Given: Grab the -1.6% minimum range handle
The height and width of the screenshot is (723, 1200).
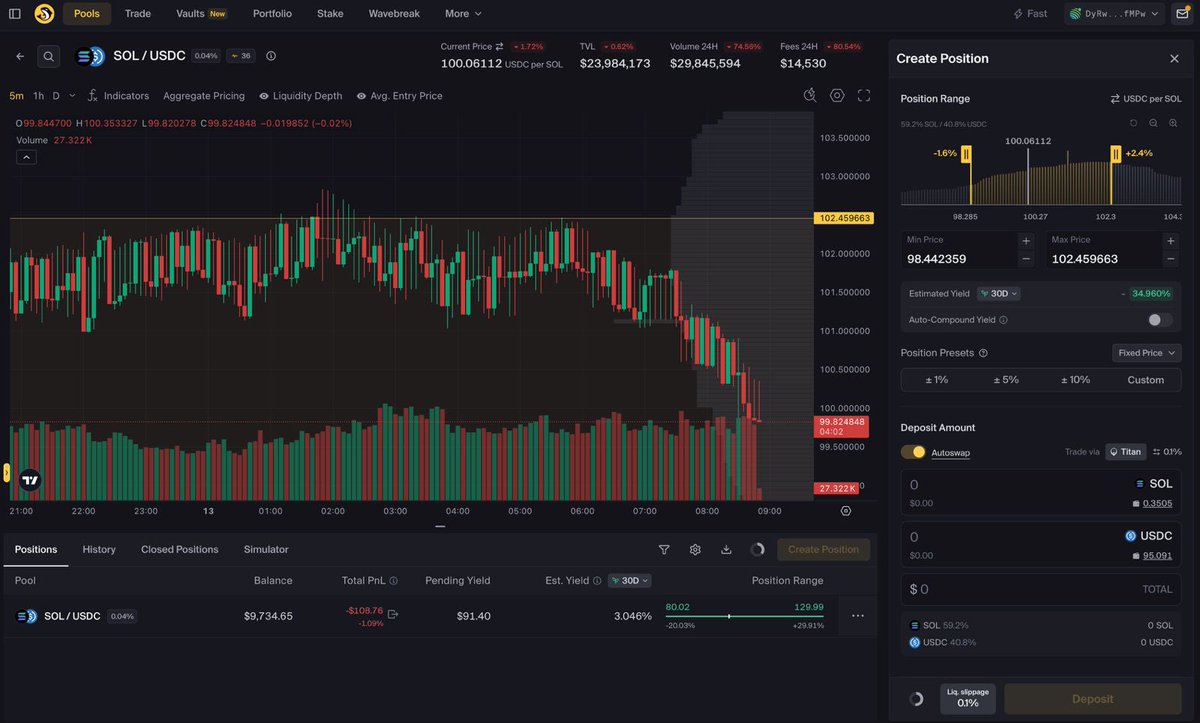Looking at the screenshot, I should coord(966,154).
